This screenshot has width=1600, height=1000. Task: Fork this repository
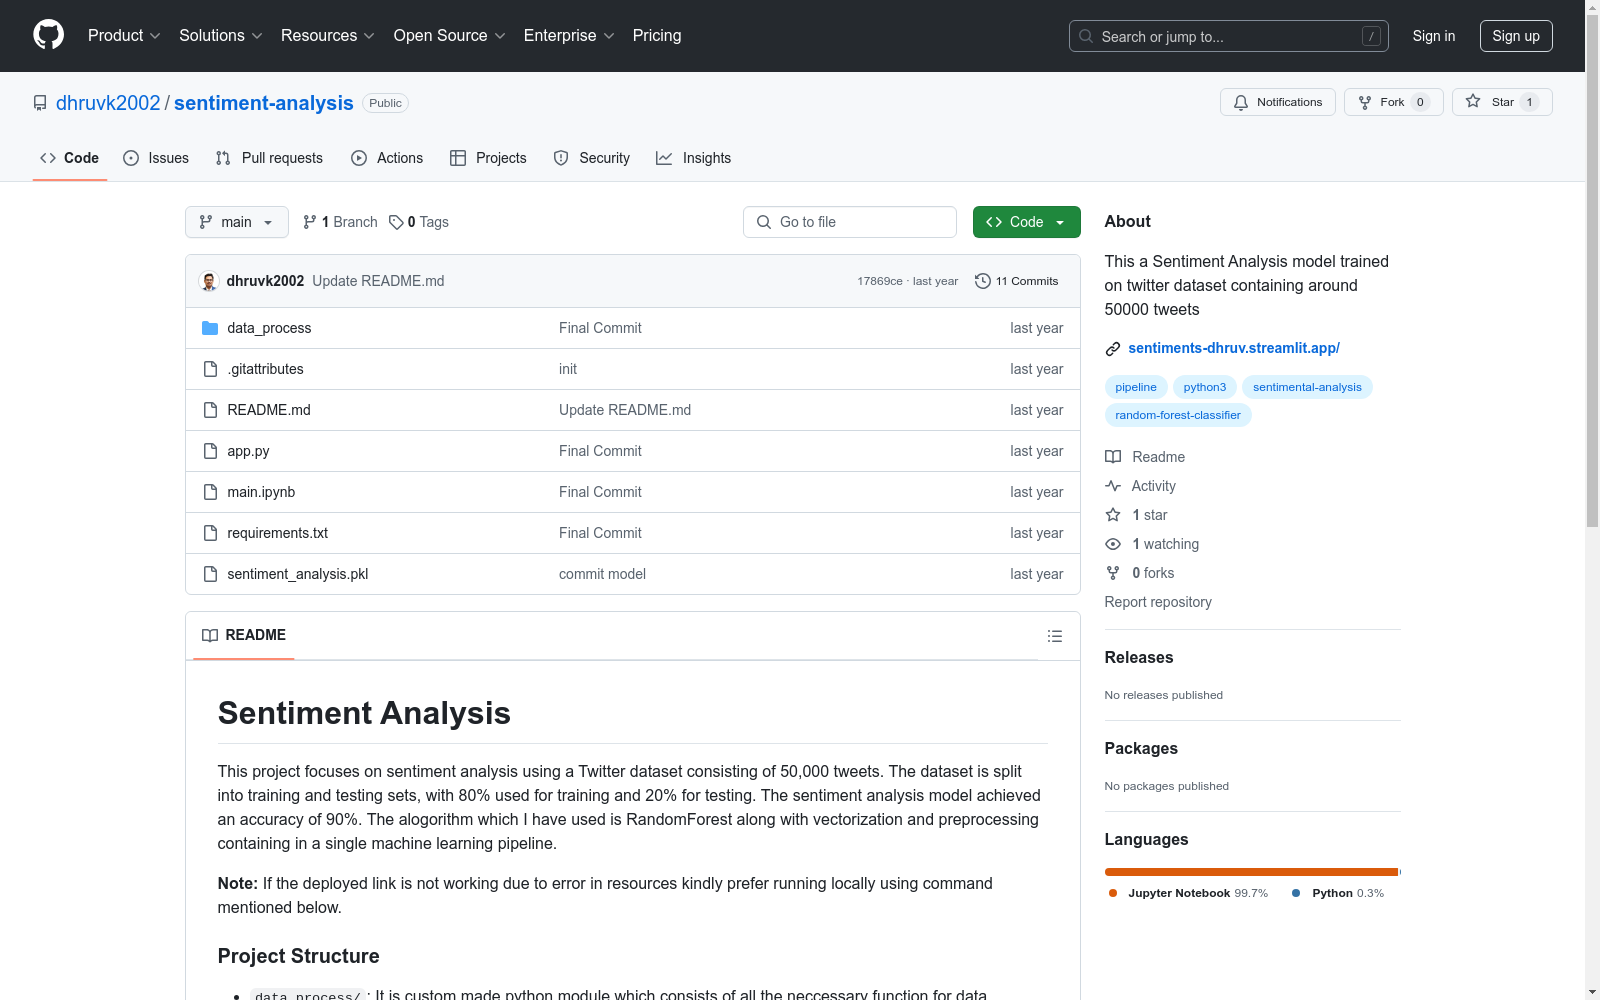1393,102
